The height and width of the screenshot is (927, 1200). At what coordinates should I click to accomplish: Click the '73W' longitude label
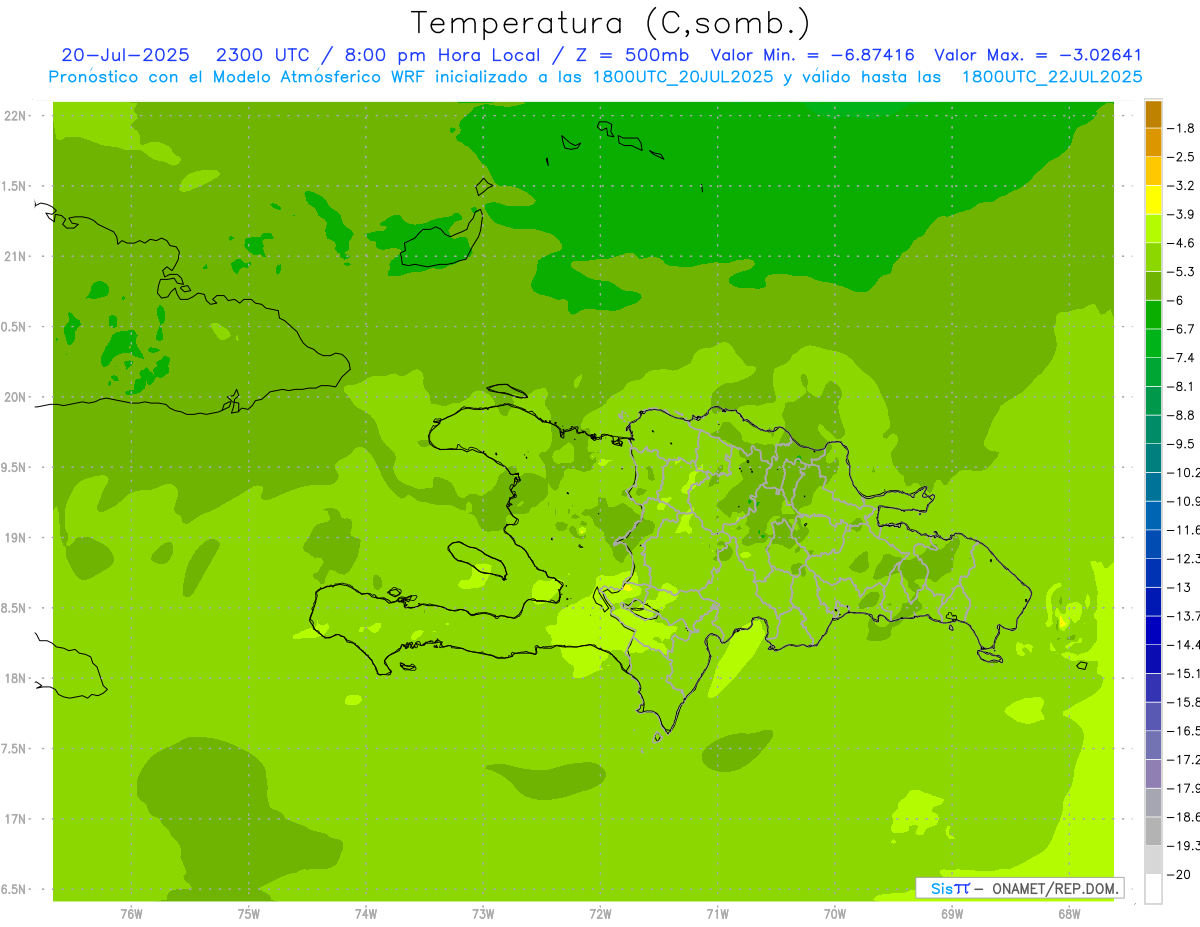[x=483, y=914]
